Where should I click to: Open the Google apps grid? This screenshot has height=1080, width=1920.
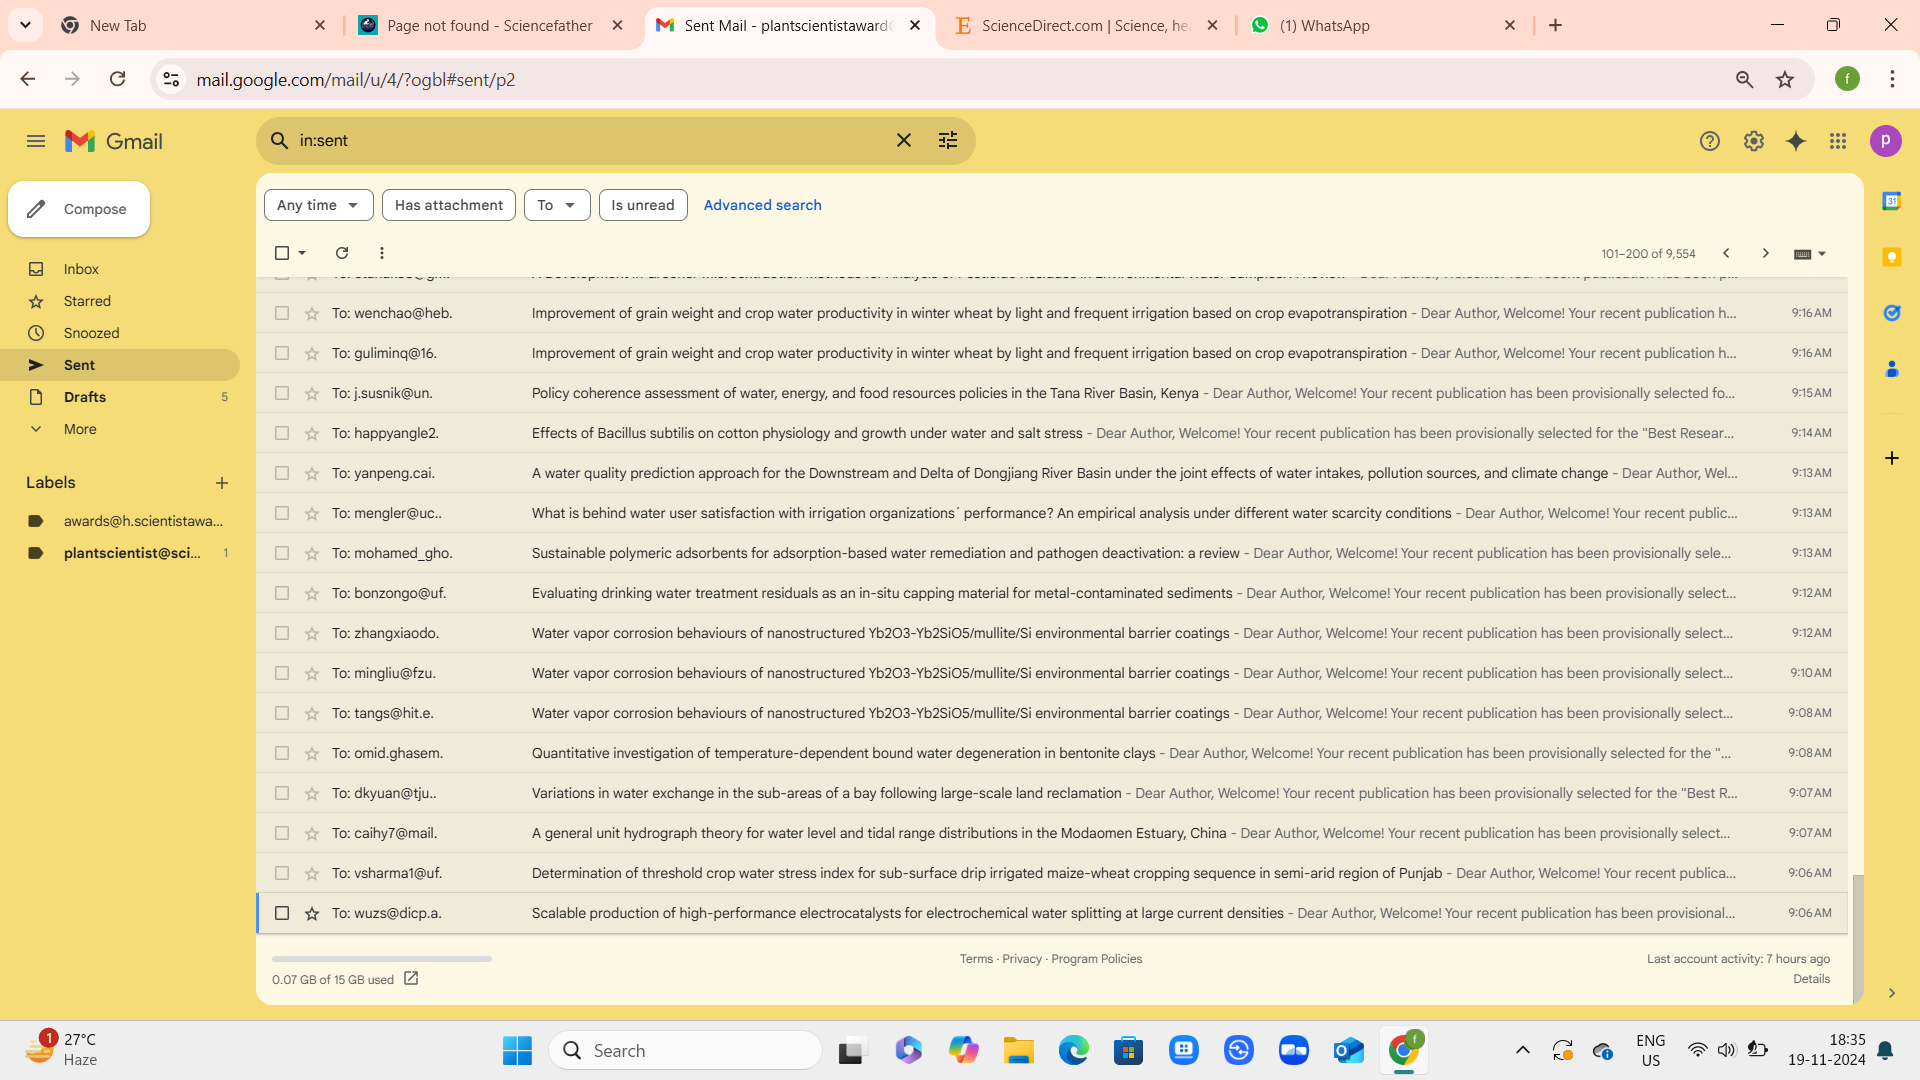pyautogui.click(x=1838, y=141)
